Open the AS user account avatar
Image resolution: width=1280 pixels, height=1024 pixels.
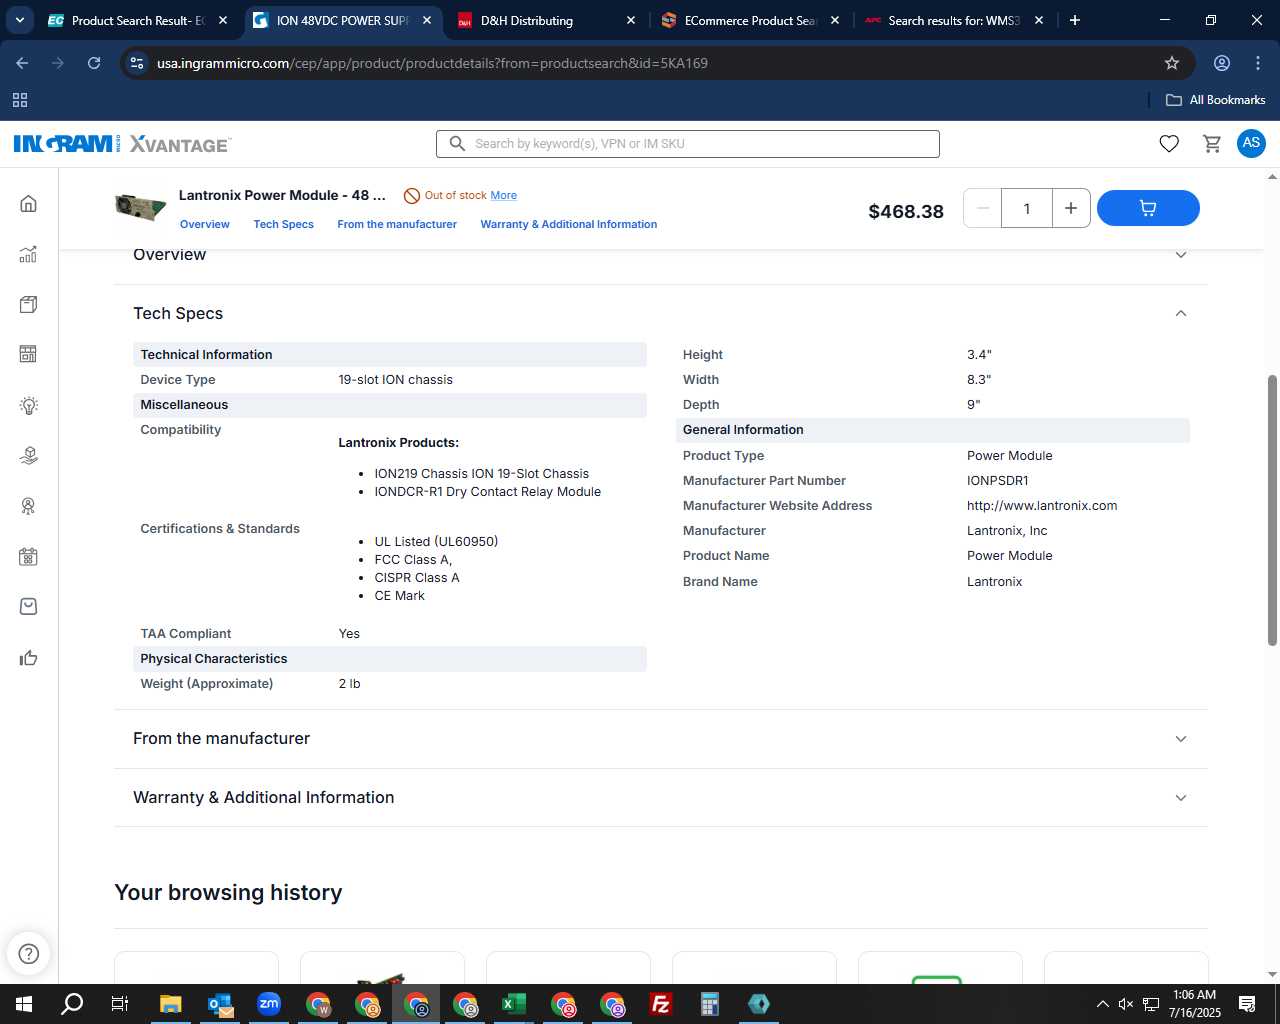tap(1251, 143)
